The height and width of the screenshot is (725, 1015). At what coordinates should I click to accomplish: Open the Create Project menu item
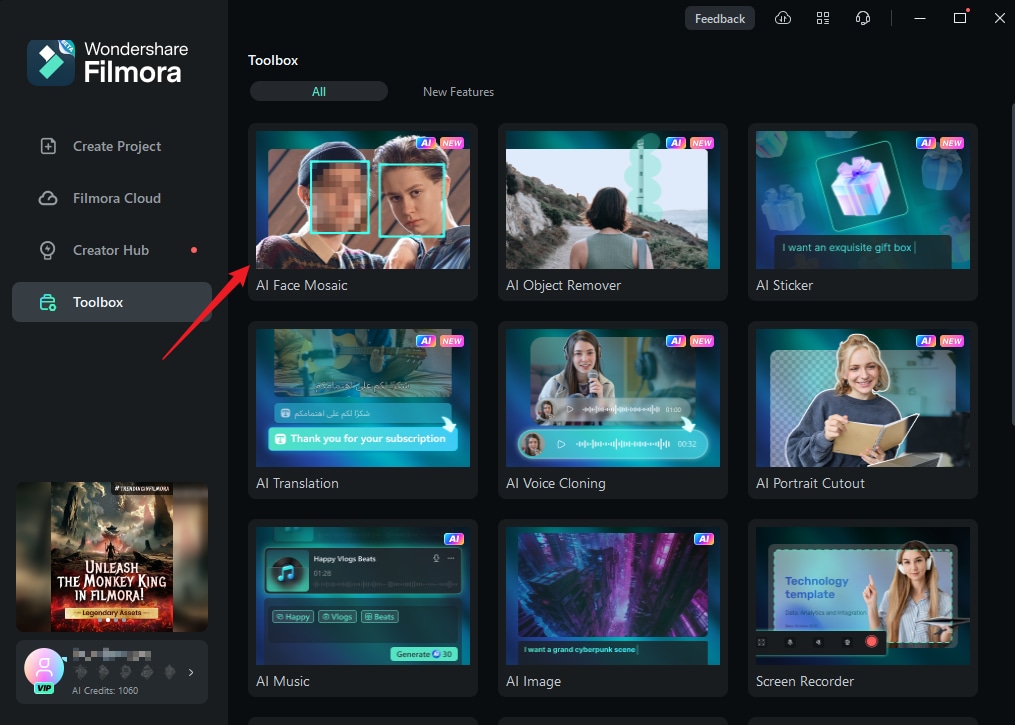pyautogui.click(x=112, y=146)
